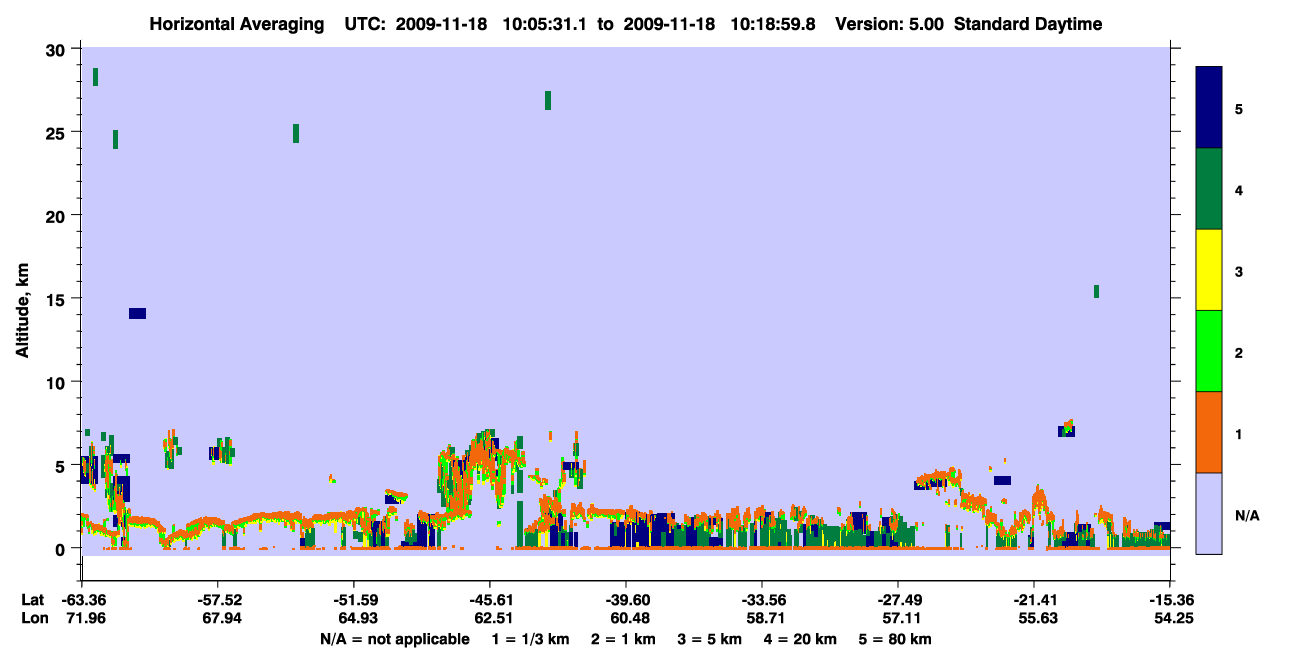Click the longitude value 71.96

click(x=85, y=618)
